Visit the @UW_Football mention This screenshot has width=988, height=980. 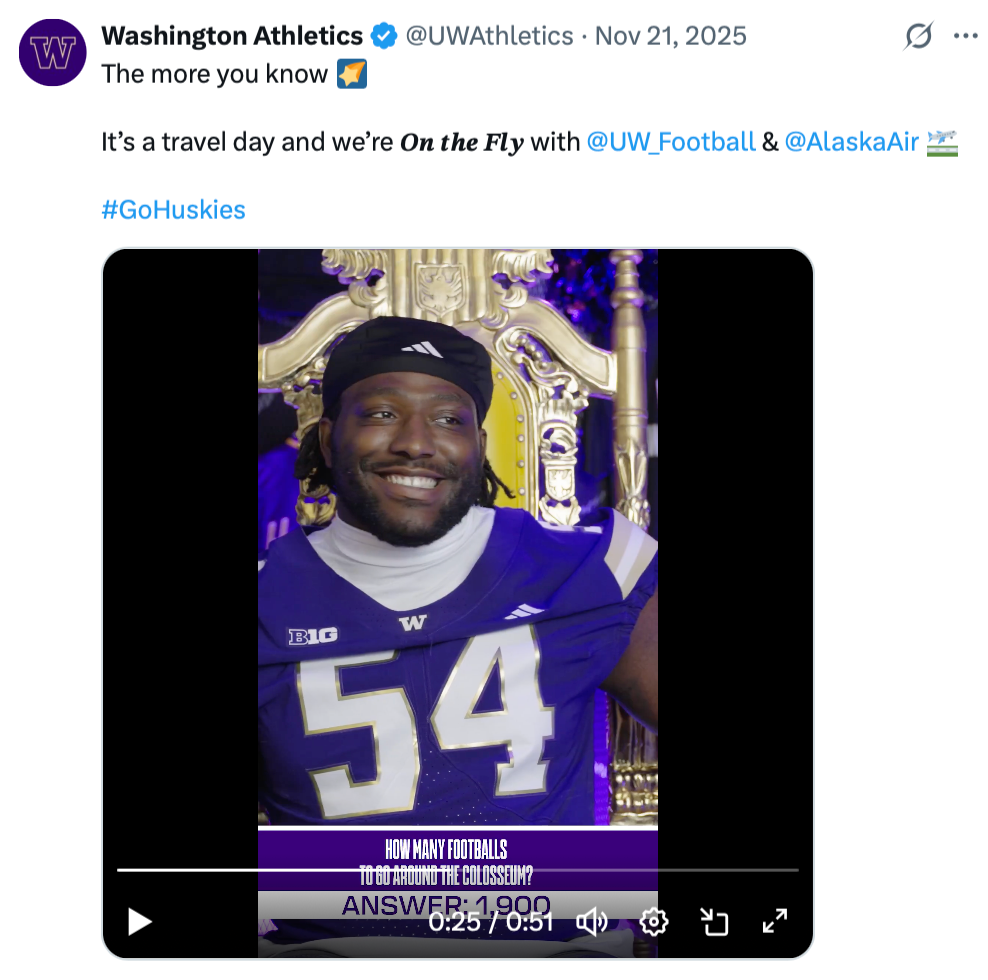click(670, 142)
